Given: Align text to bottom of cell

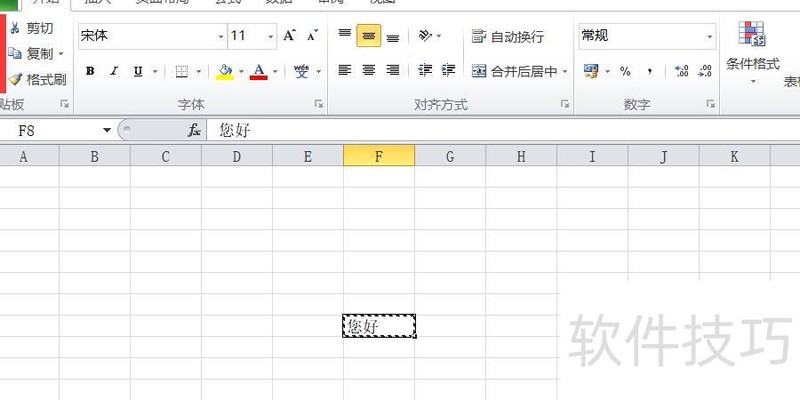Looking at the screenshot, I should pos(392,37).
